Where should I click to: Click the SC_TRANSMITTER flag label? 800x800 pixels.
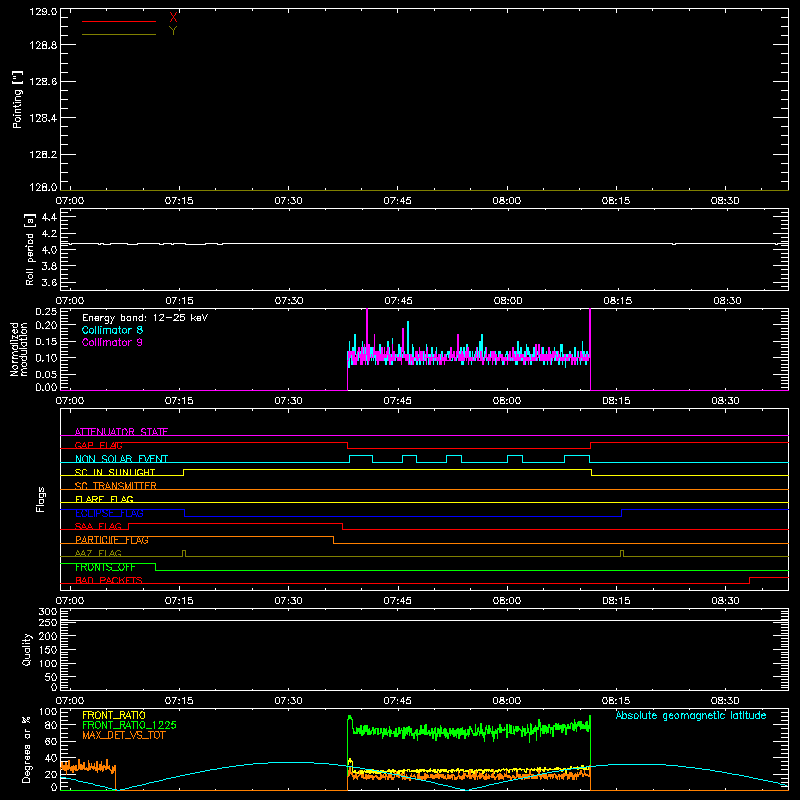(x=115, y=486)
